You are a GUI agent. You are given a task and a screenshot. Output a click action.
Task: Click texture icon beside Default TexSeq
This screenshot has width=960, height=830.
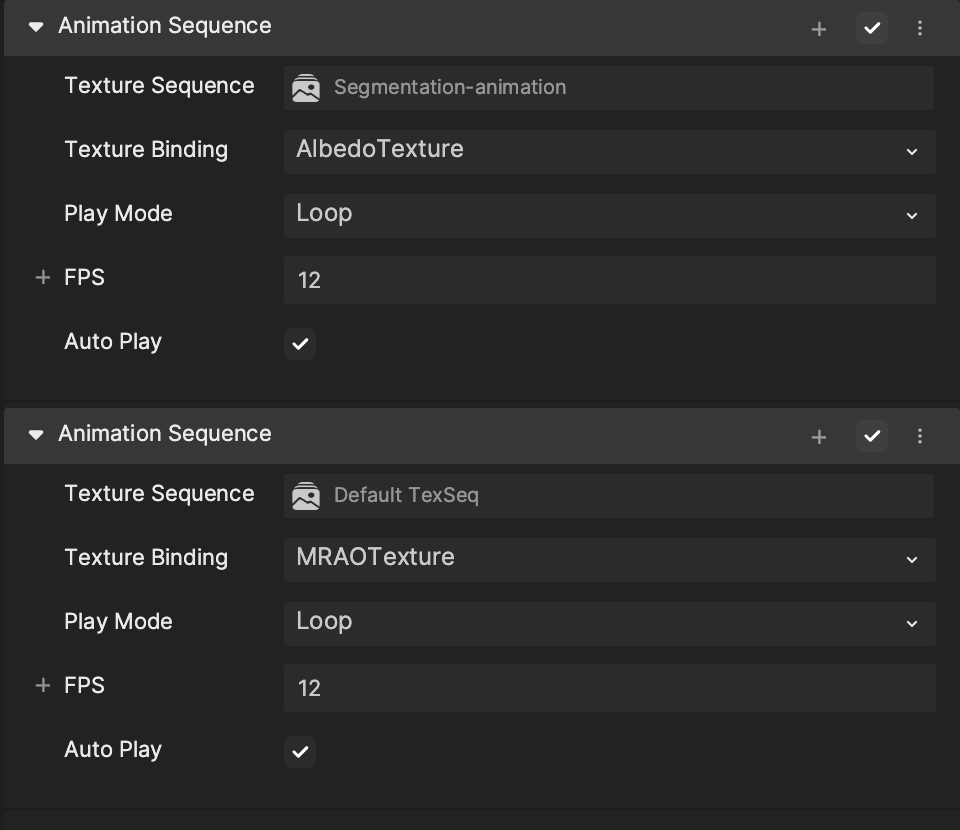[306, 496]
